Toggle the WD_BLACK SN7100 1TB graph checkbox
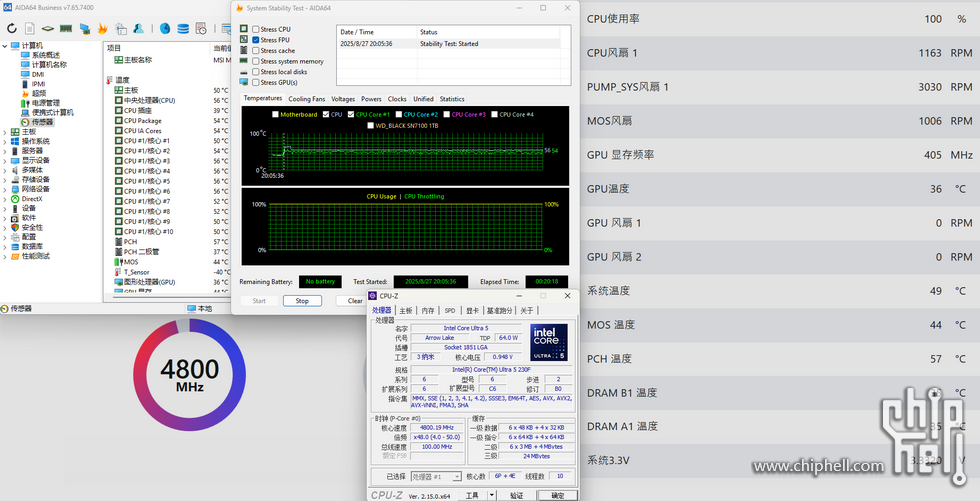Image resolution: width=980 pixels, height=501 pixels. (x=371, y=126)
